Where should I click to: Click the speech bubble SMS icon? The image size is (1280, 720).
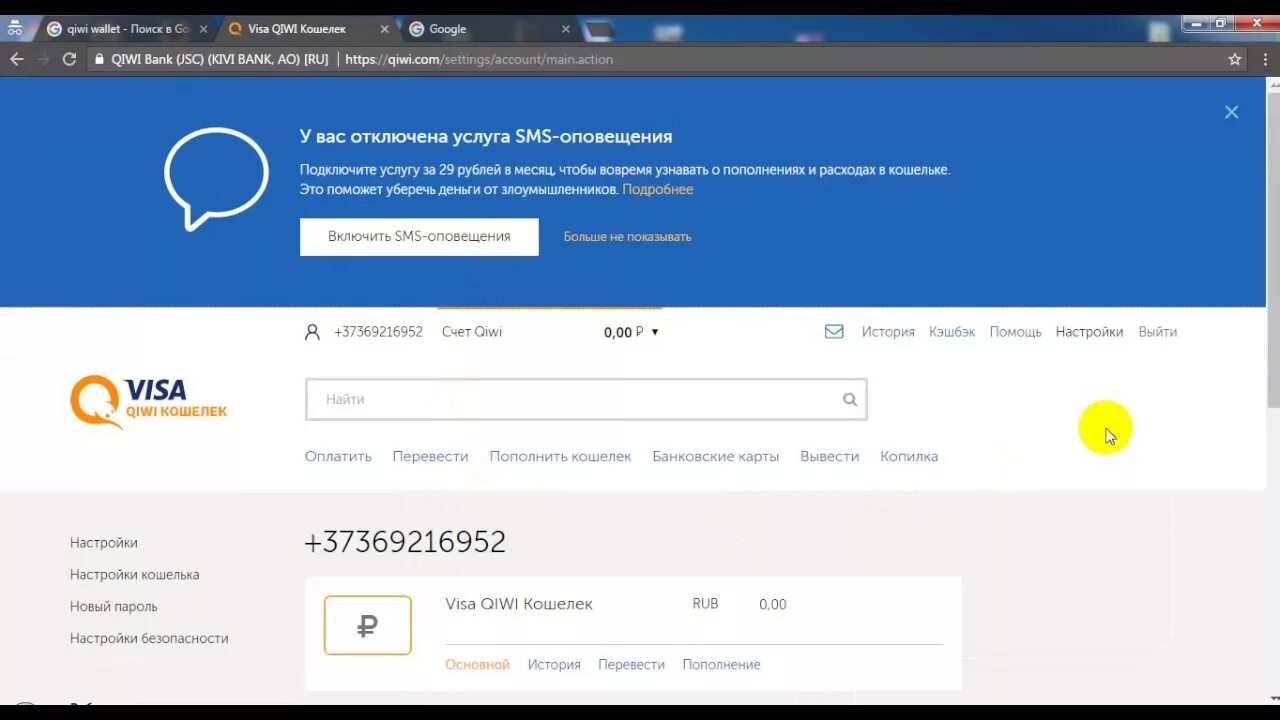pos(216,178)
